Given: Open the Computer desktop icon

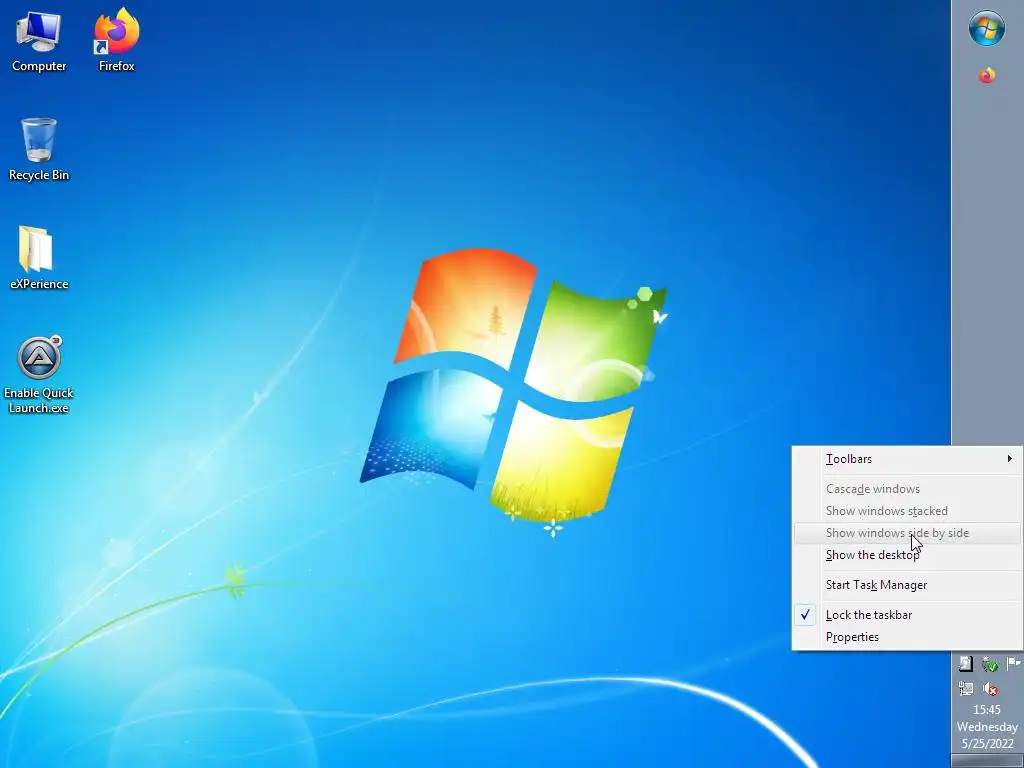Looking at the screenshot, I should tap(39, 32).
